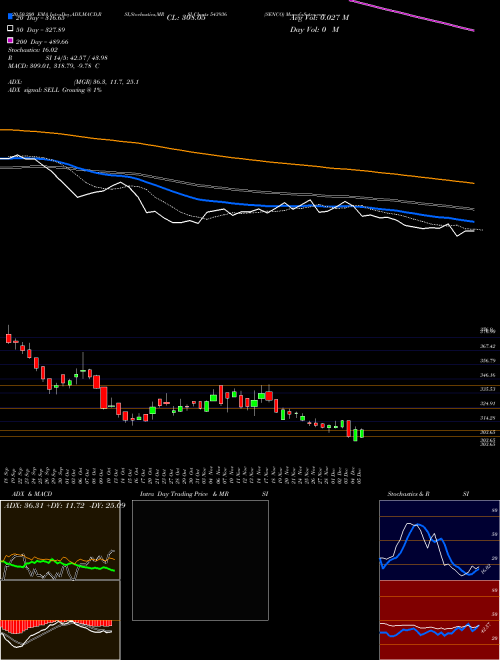Click the orange moving average line
Image resolution: width=500 pixels, height=660 pixels.
tap(236, 157)
